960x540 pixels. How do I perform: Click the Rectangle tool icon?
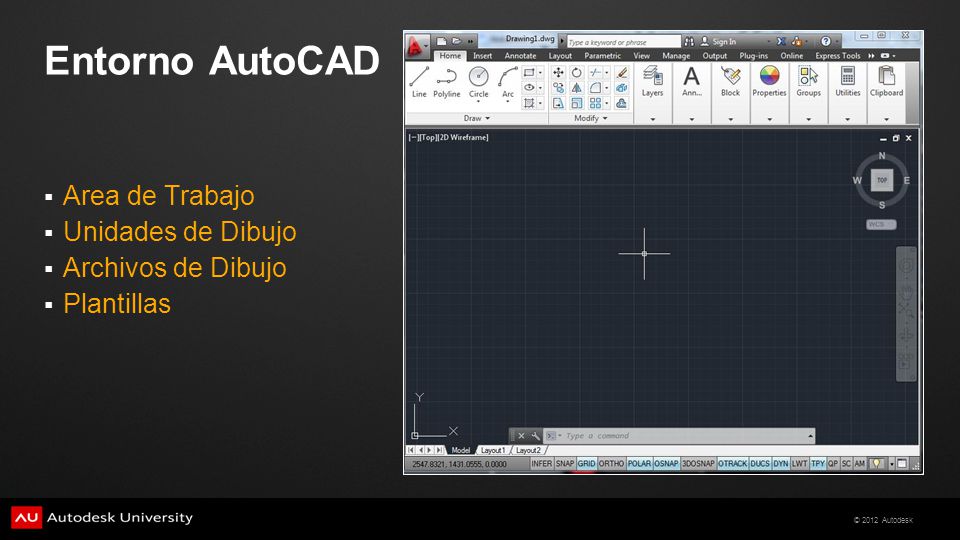pyautogui.click(x=529, y=72)
